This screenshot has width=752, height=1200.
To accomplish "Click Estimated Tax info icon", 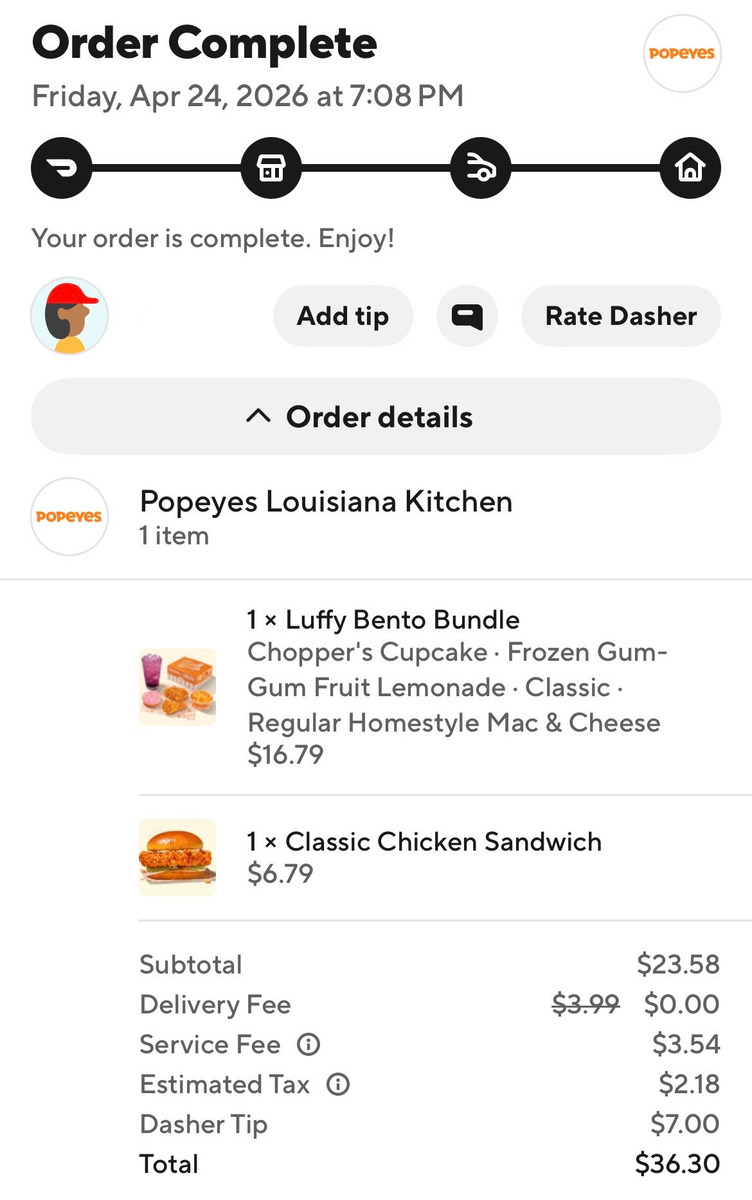I will [x=338, y=1085].
